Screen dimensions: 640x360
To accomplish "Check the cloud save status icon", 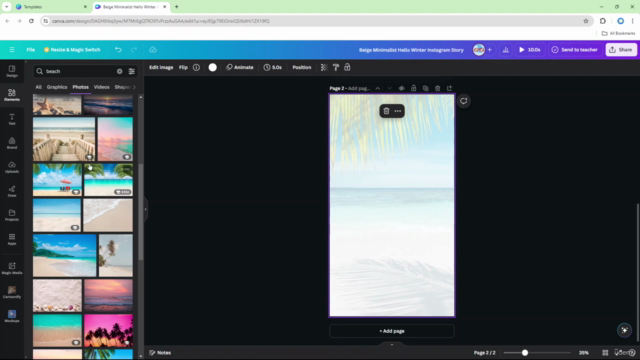I will [153, 50].
